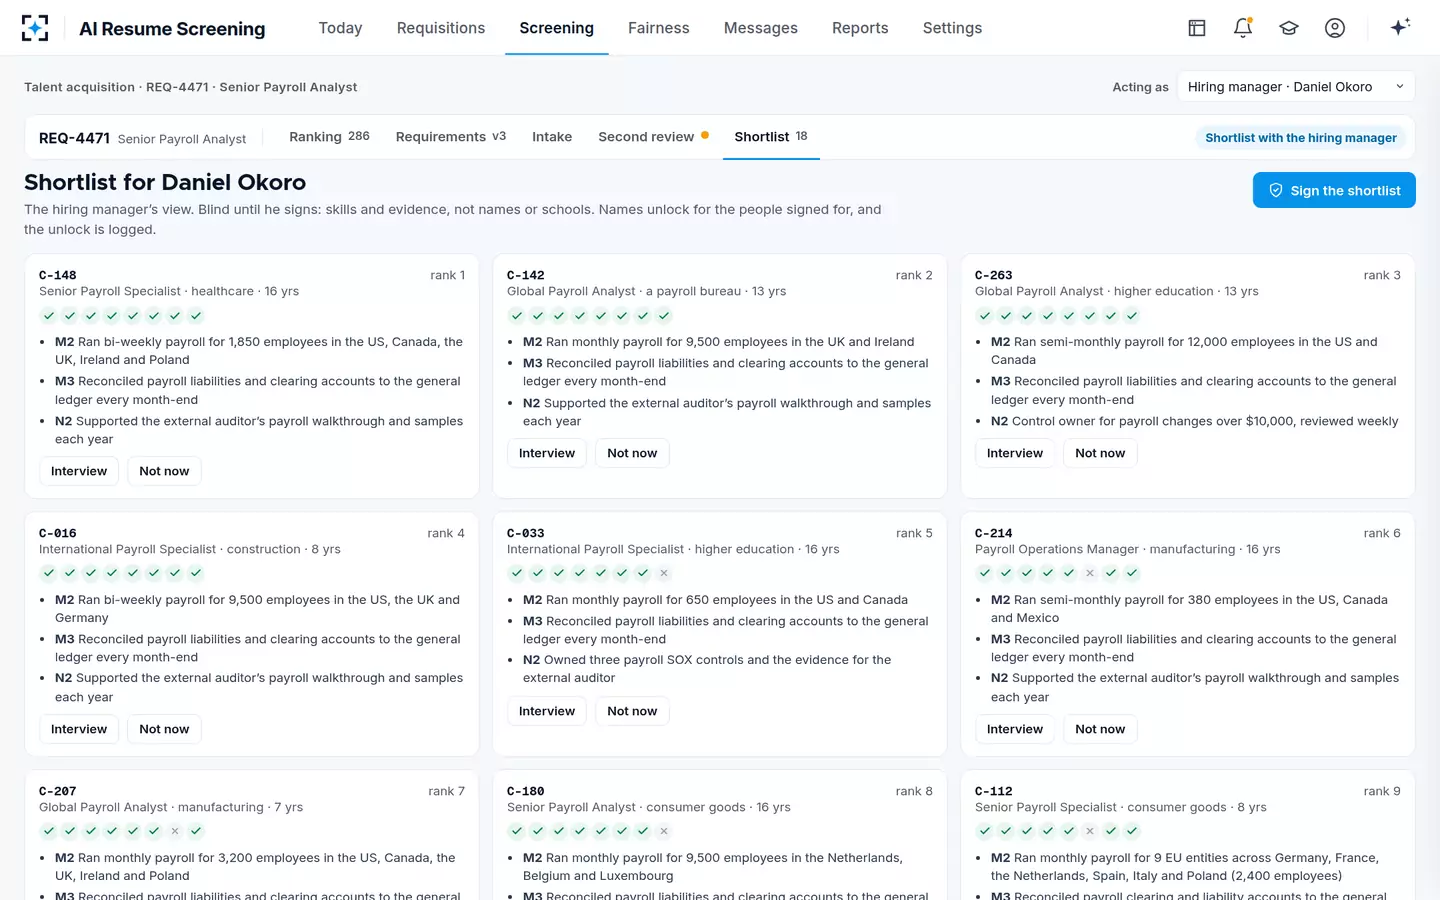Switch to the Ranking tab
Image resolution: width=1440 pixels, height=900 pixels.
coord(329,137)
